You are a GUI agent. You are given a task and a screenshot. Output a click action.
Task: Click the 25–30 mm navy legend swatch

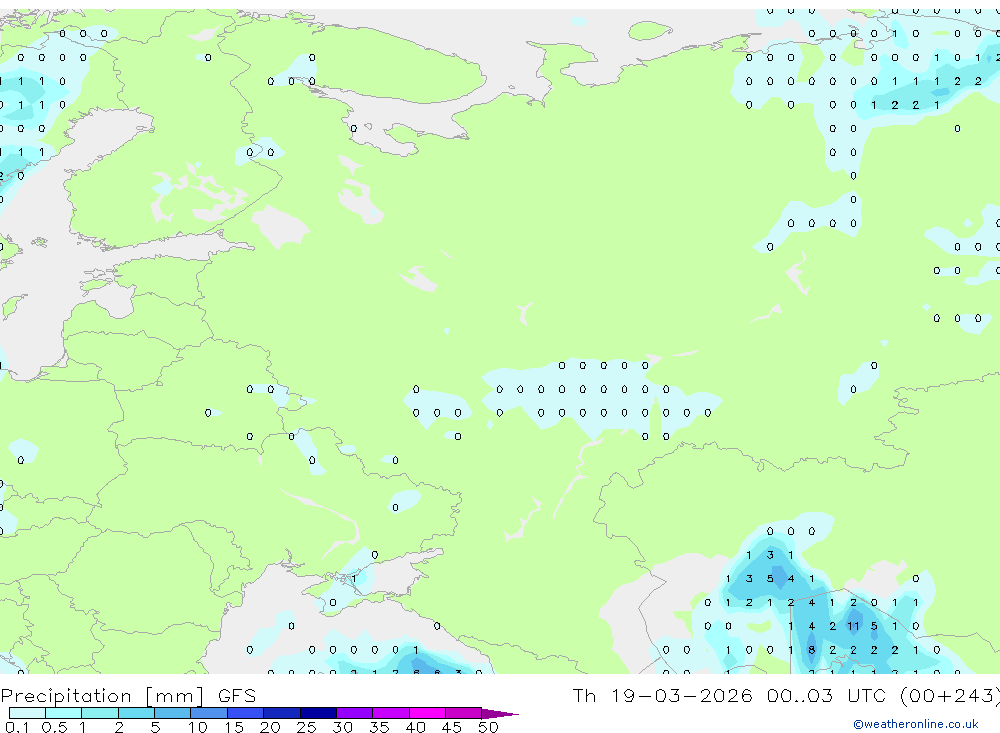pos(318,713)
